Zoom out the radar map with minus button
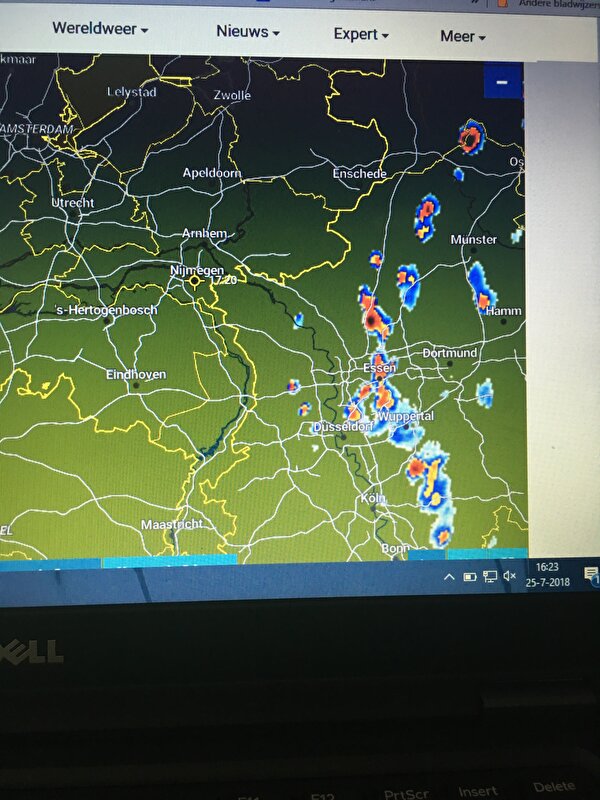The image size is (600, 800). pyautogui.click(x=502, y=82)
